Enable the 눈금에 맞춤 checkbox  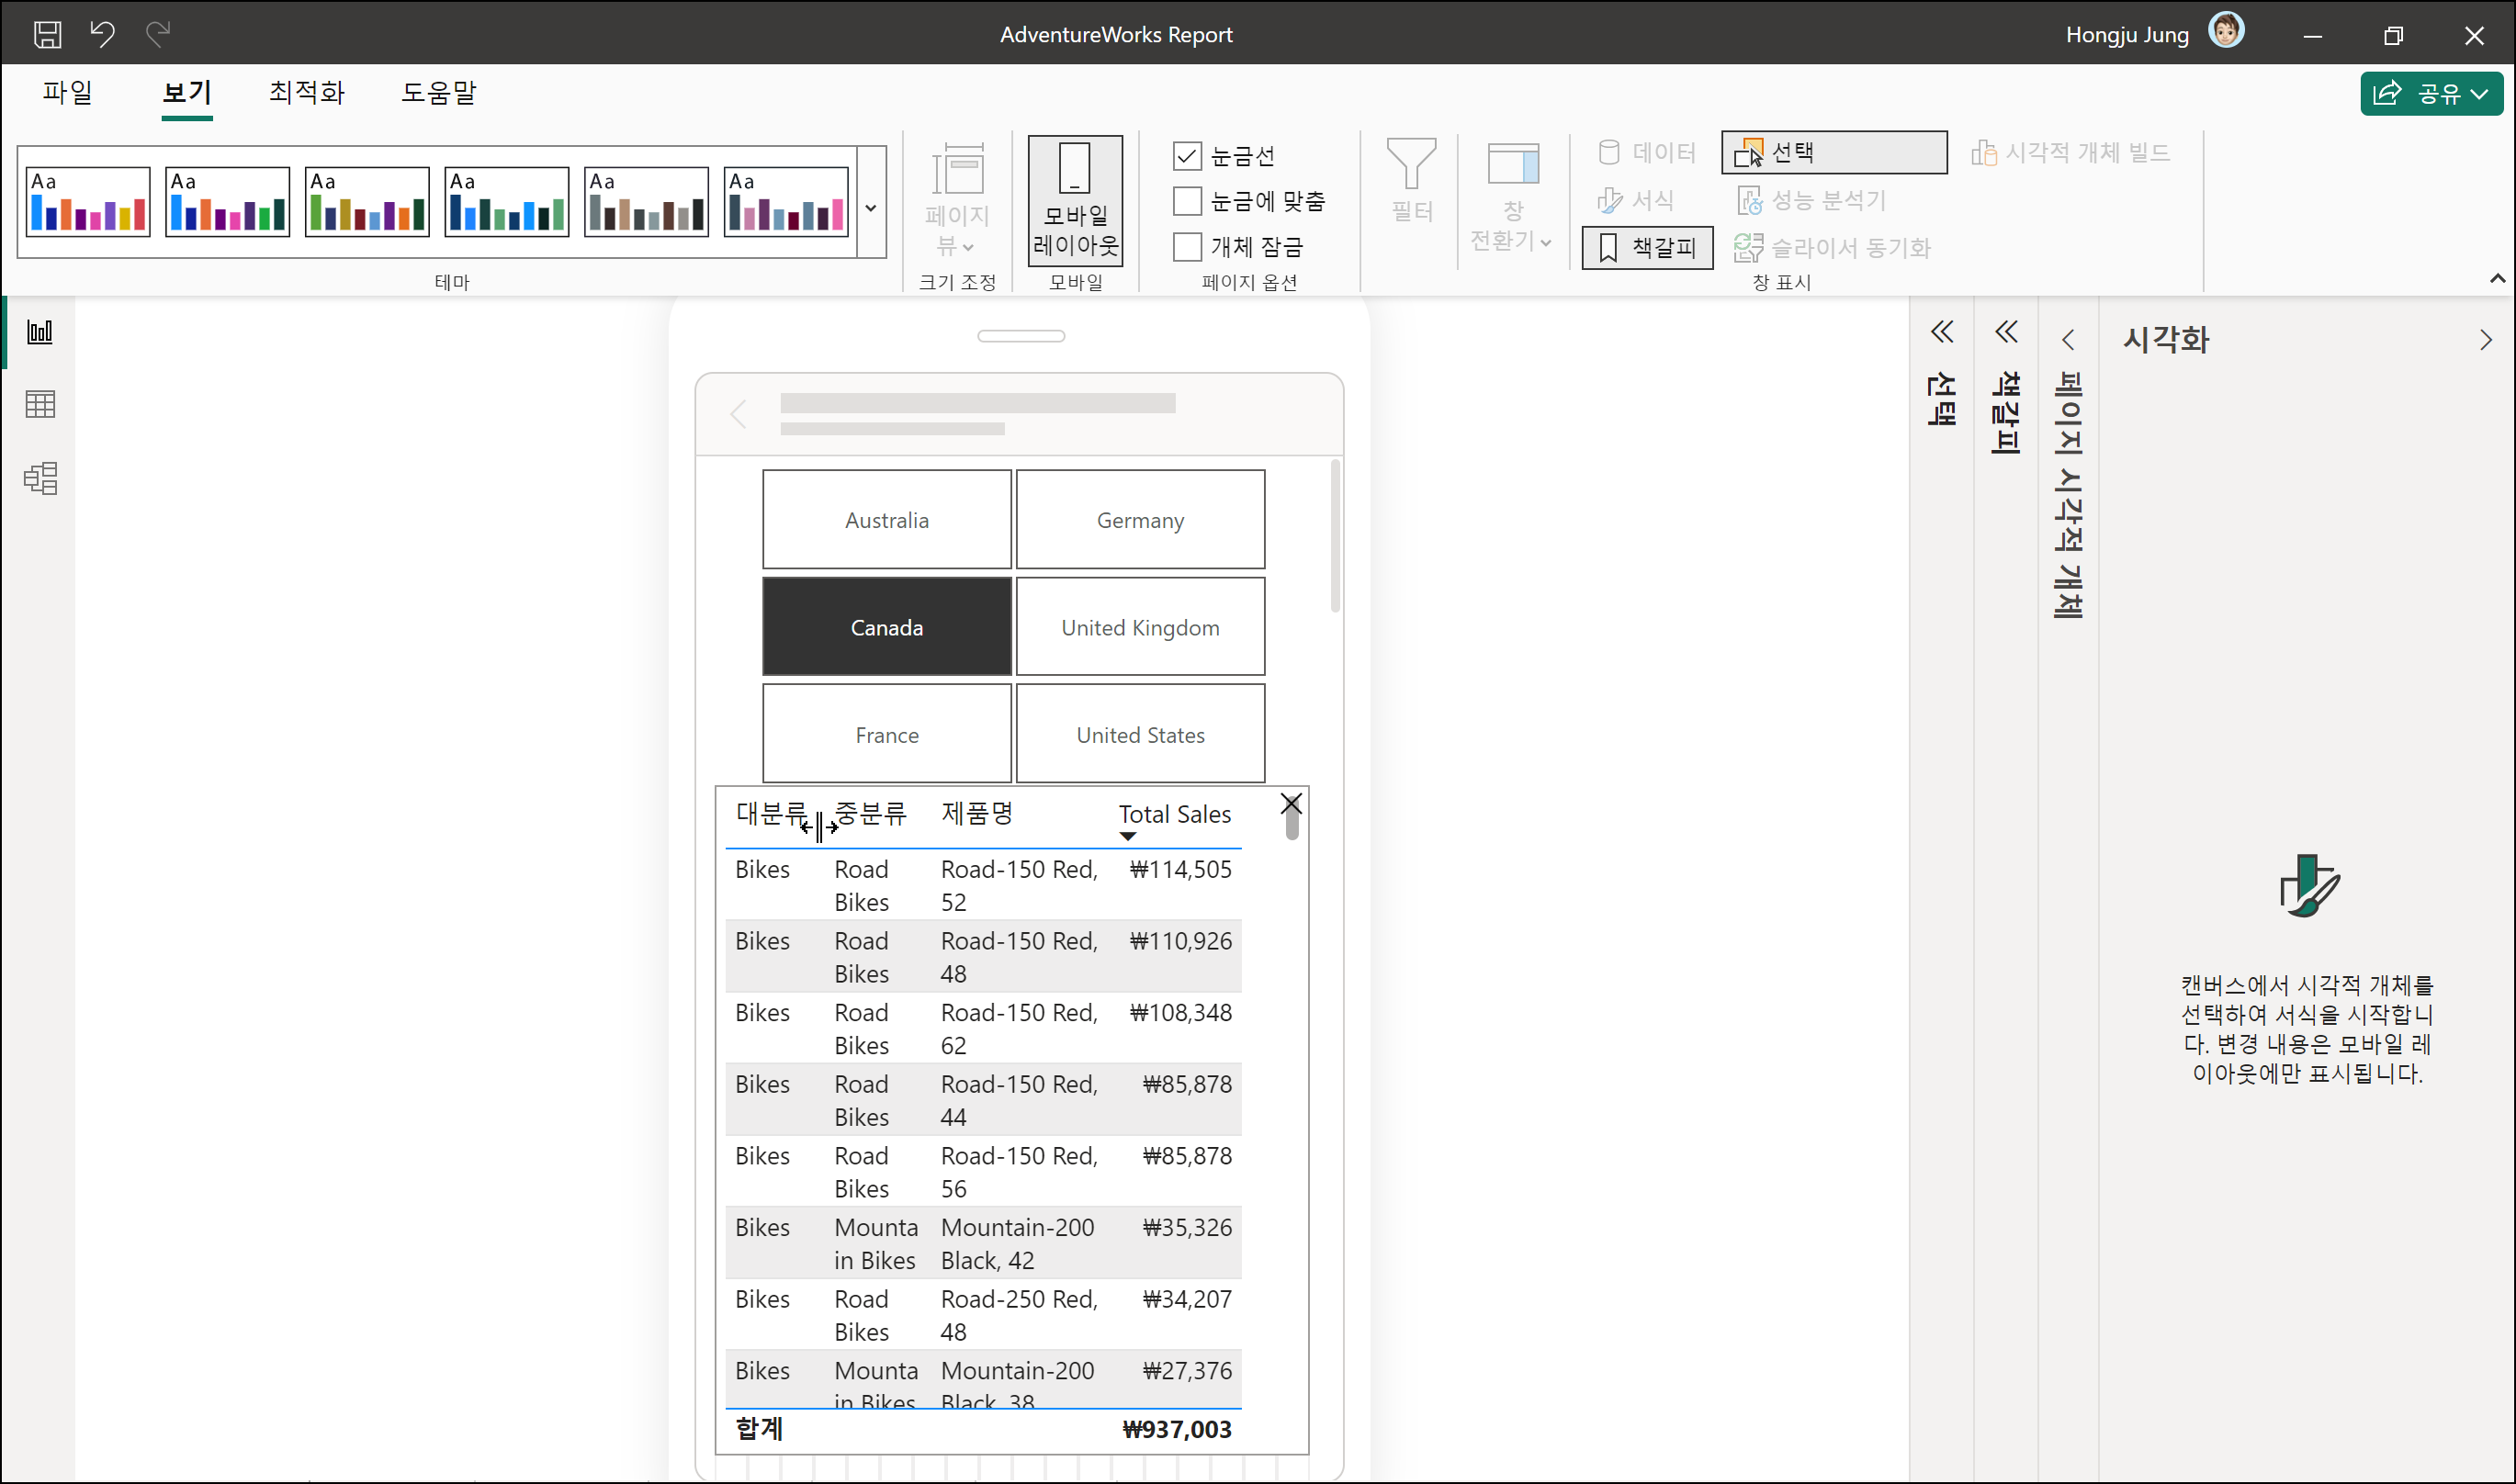[1187, 201]
